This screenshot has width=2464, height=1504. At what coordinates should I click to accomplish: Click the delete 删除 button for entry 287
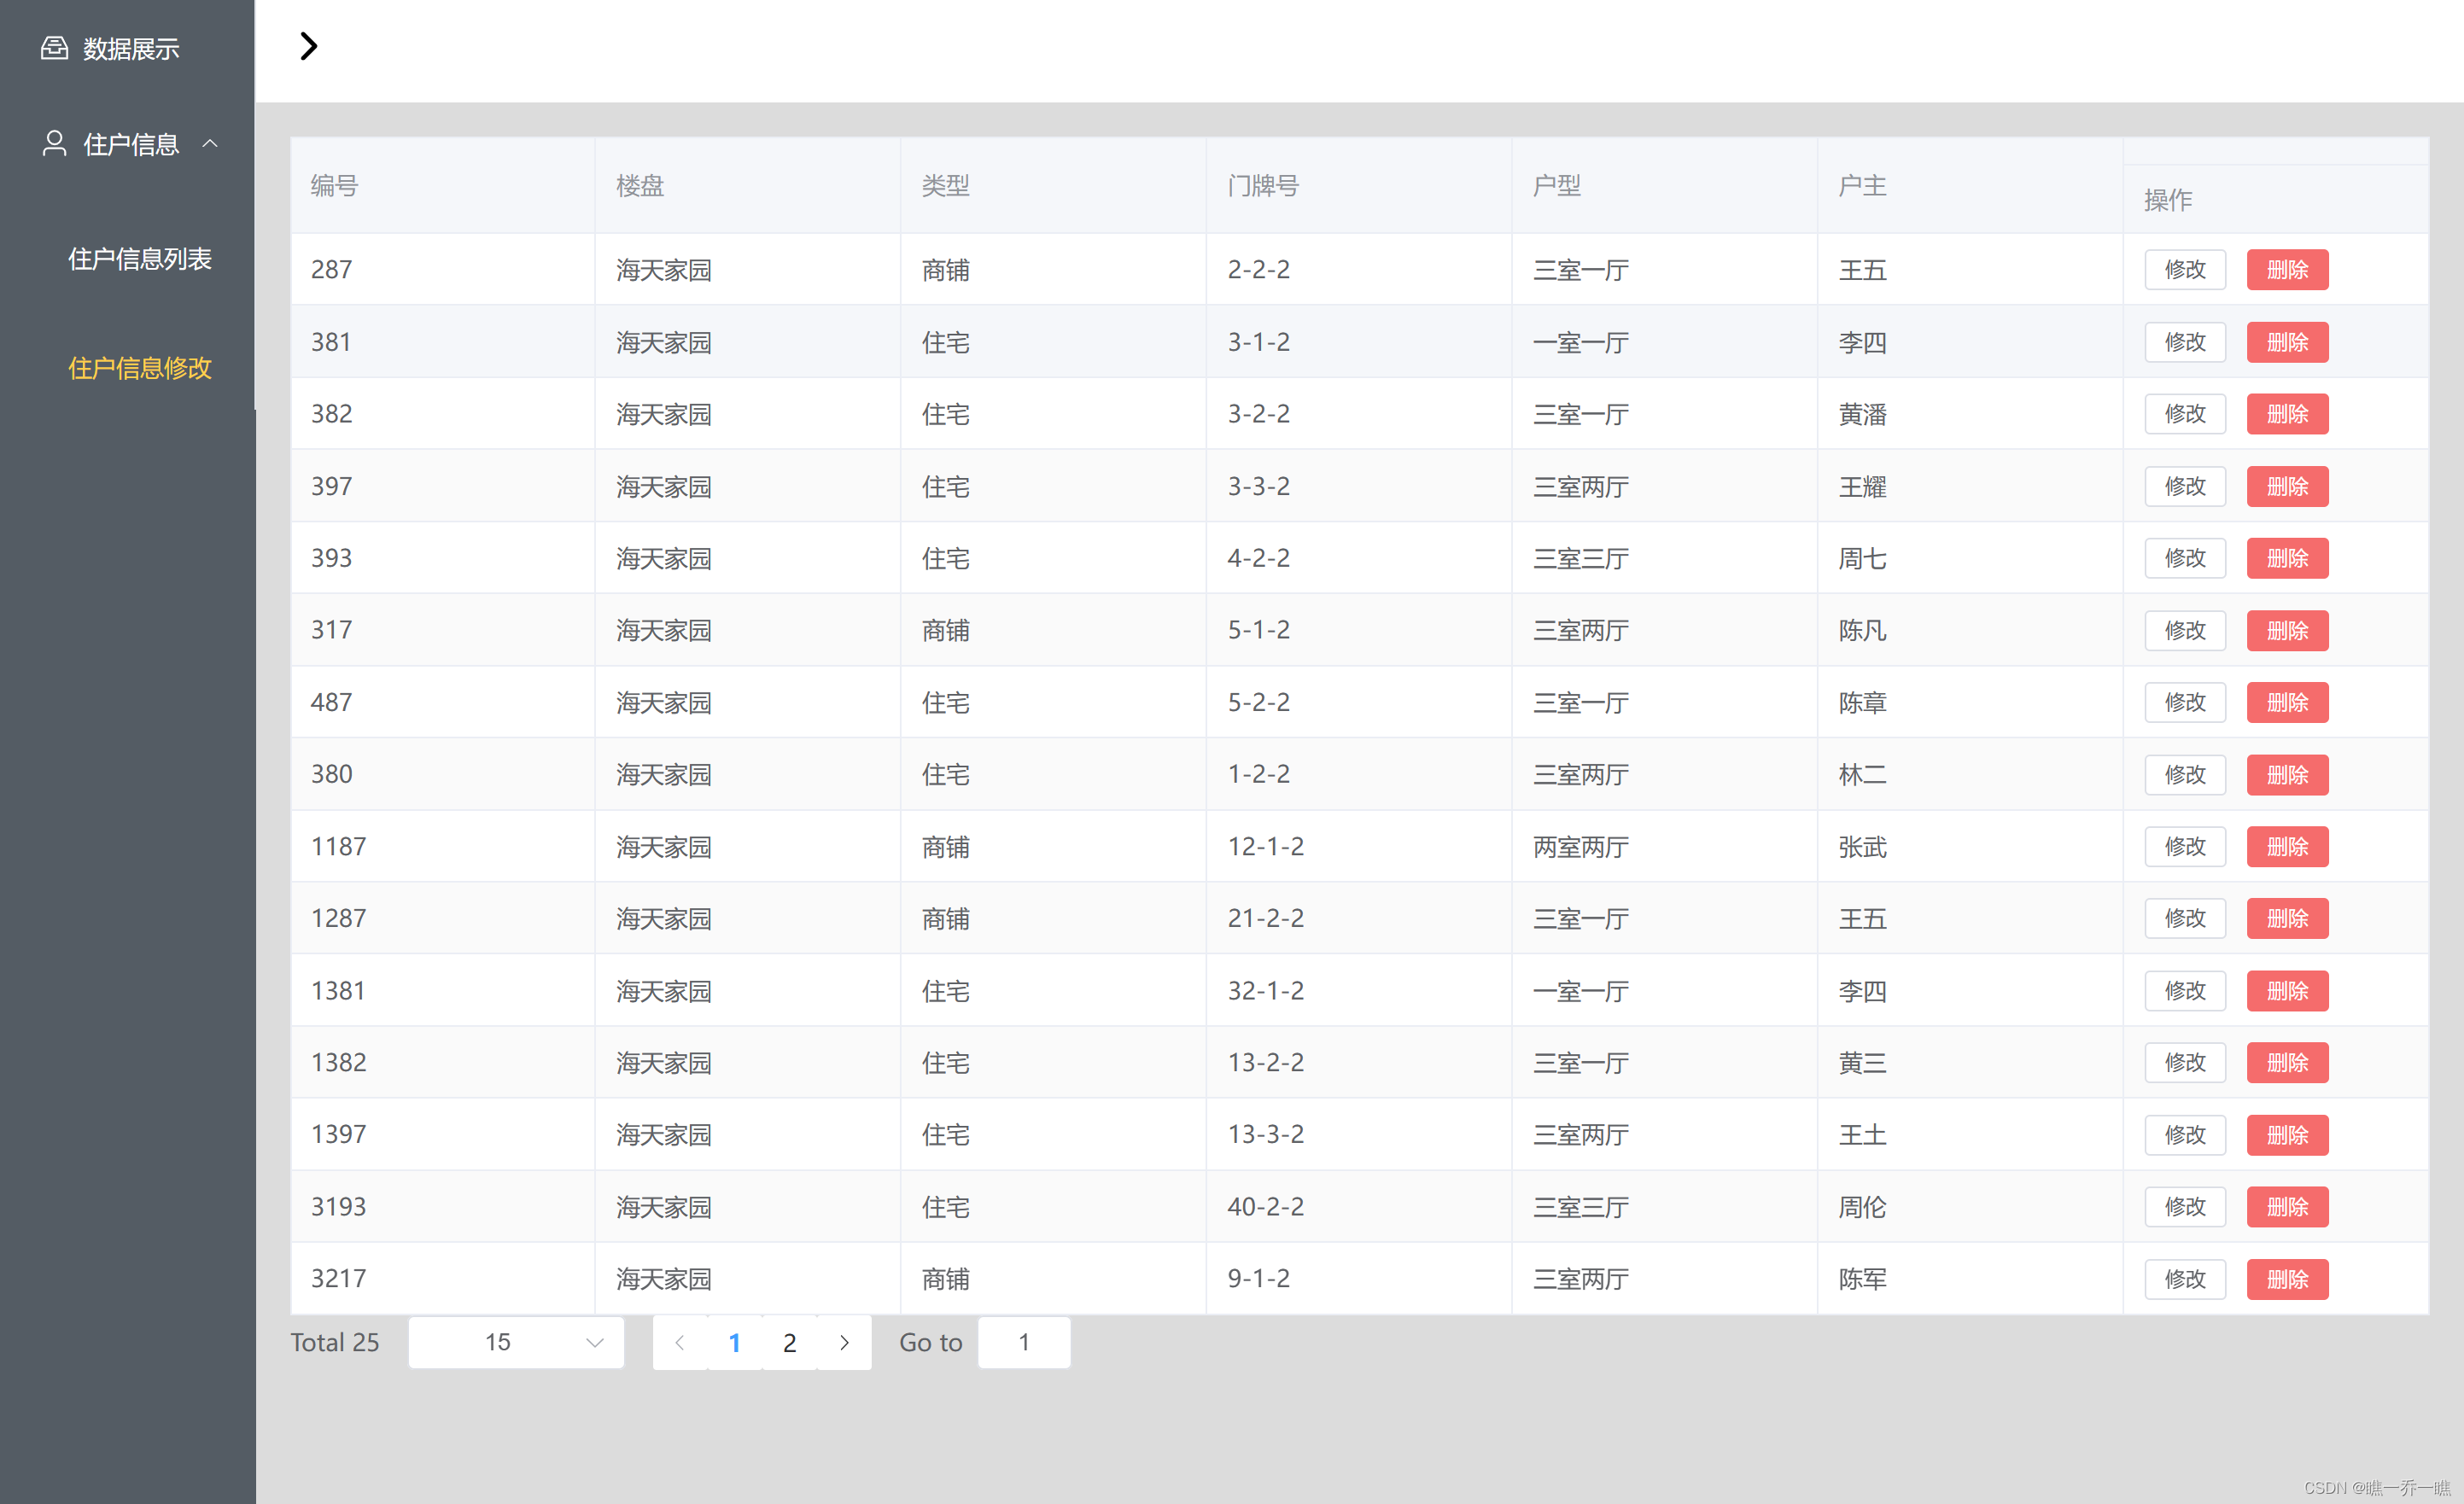[2288, 267]
